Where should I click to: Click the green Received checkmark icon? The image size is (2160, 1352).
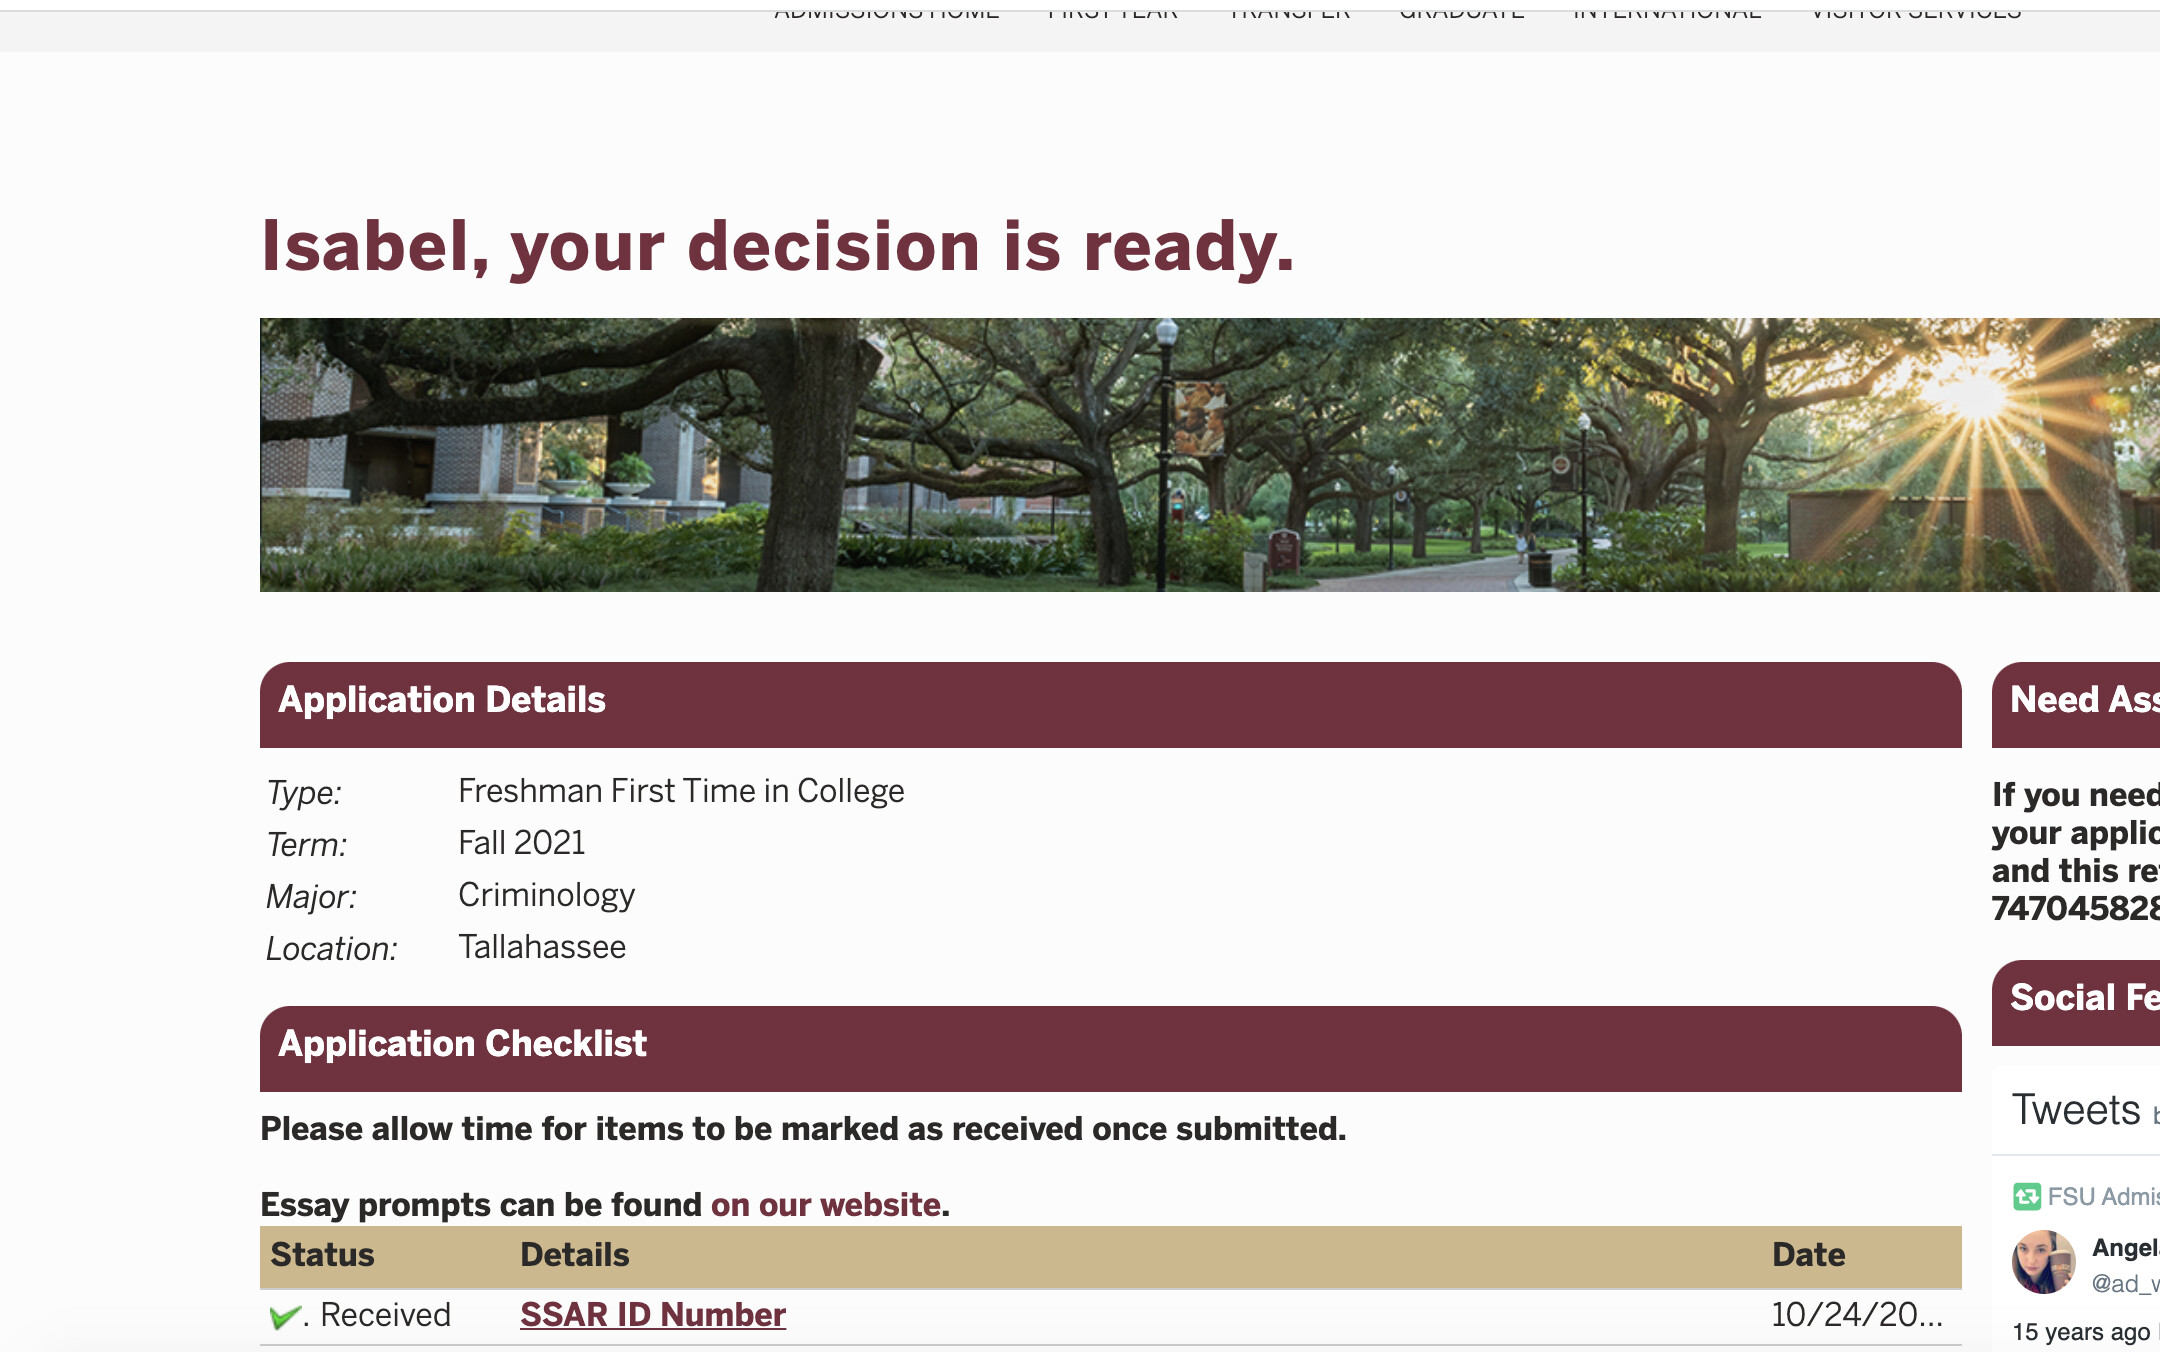point(285,1316)
